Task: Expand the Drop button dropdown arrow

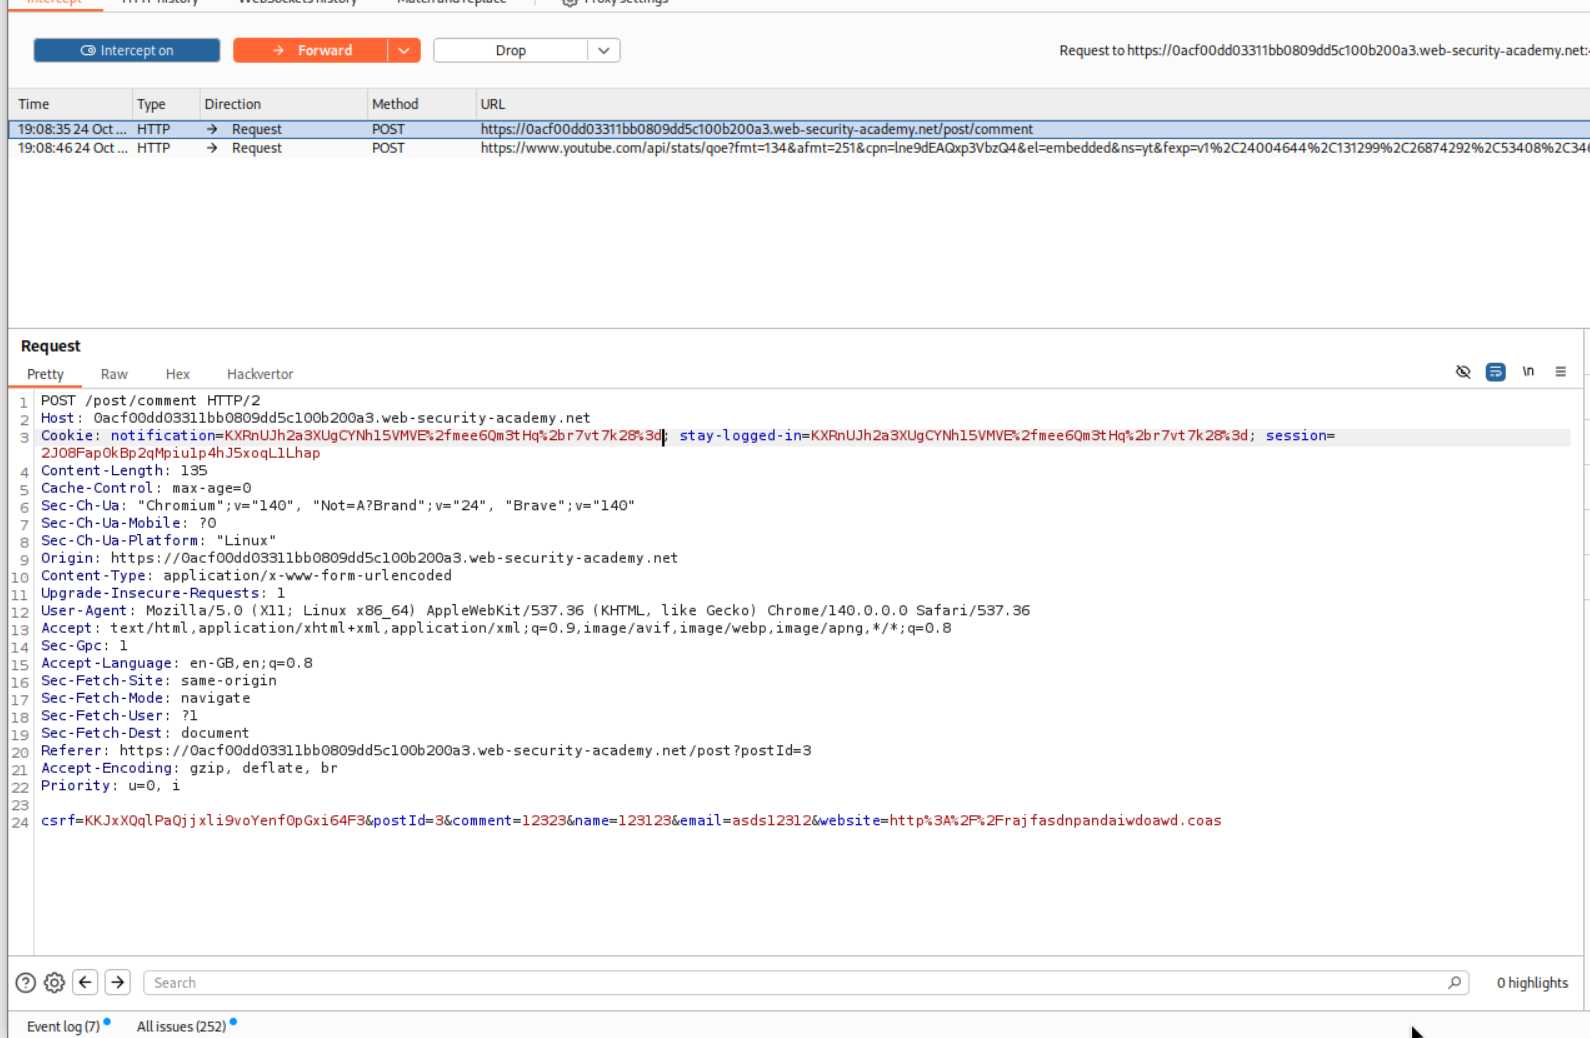Action: (x=604, y=50)
